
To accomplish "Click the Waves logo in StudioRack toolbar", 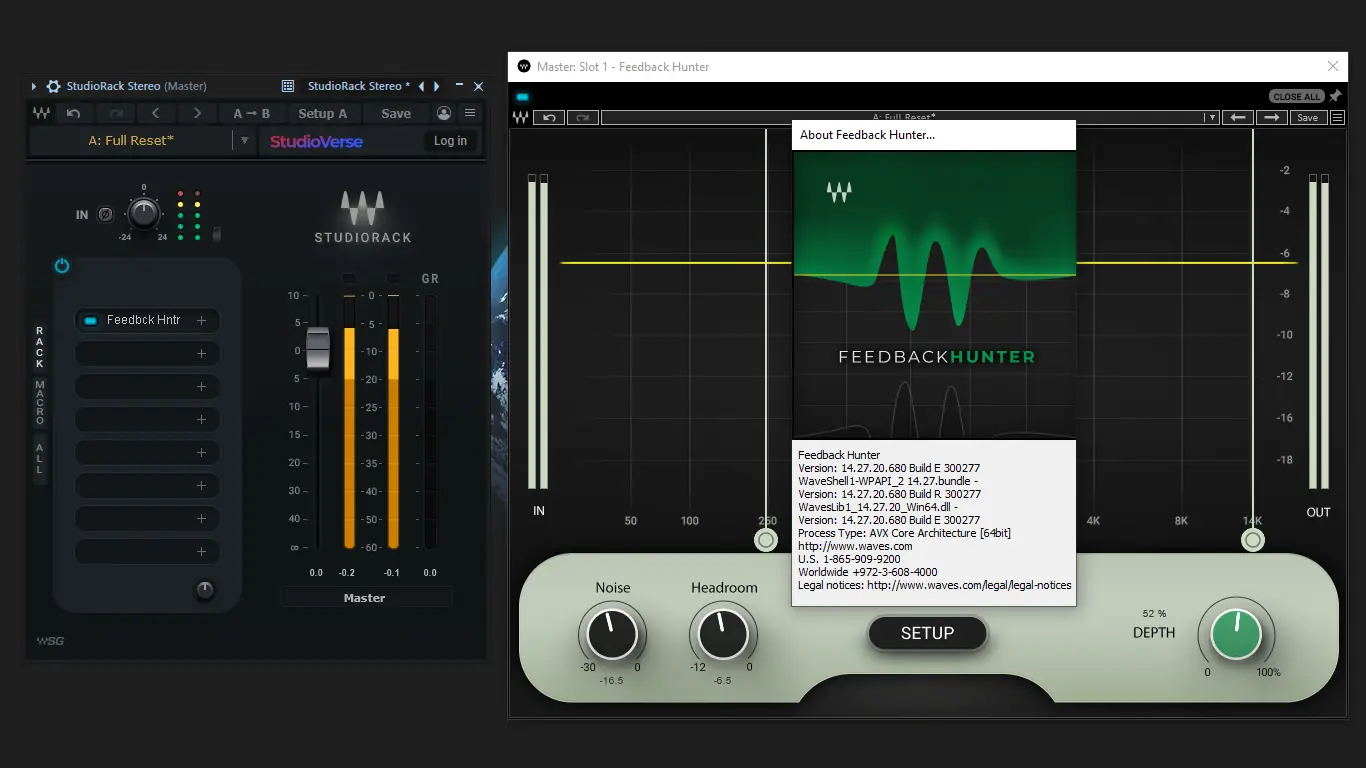I will coord(41,114).
